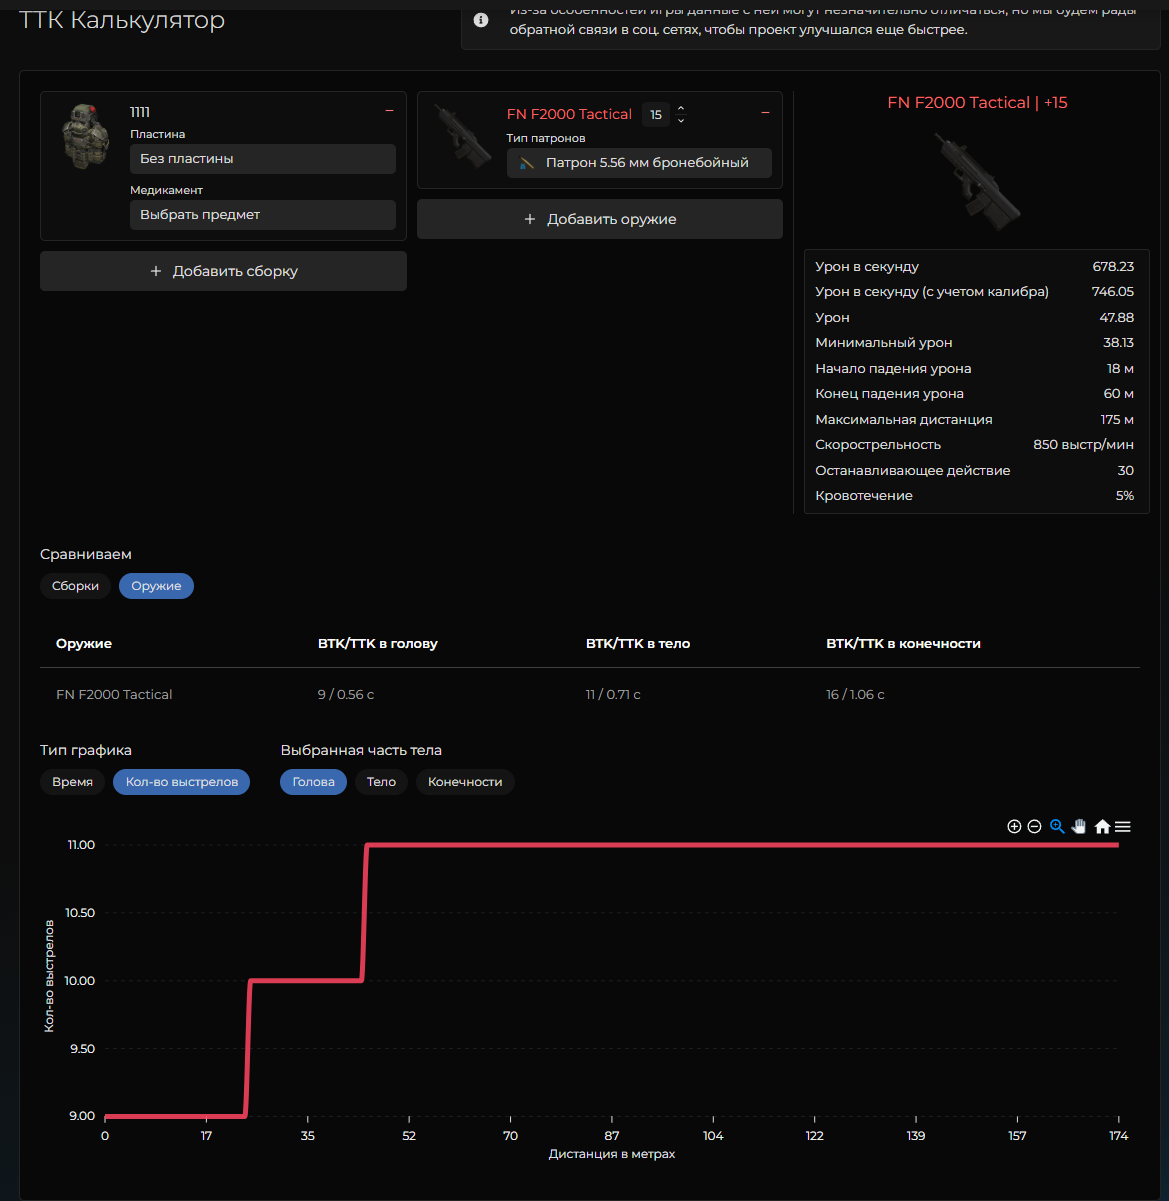Click the Выбранная часть тела label
The height and width of the screenshot is (1201, 1169).
pos(361,750)
